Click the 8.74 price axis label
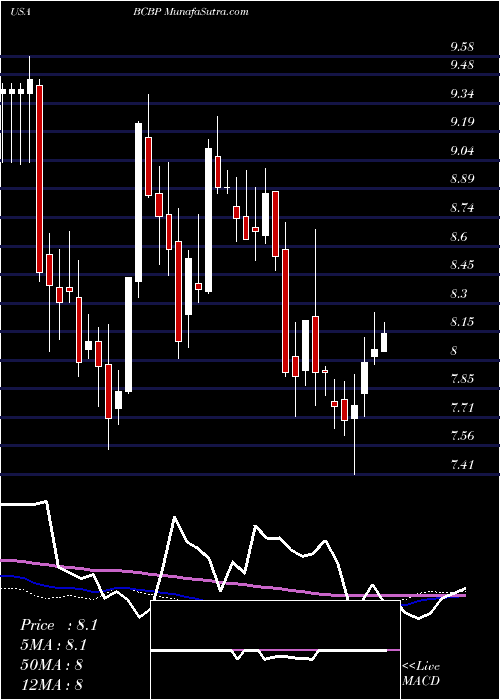Screen dimensions: 500x700 pyautogui.click(x=462, y=208)
